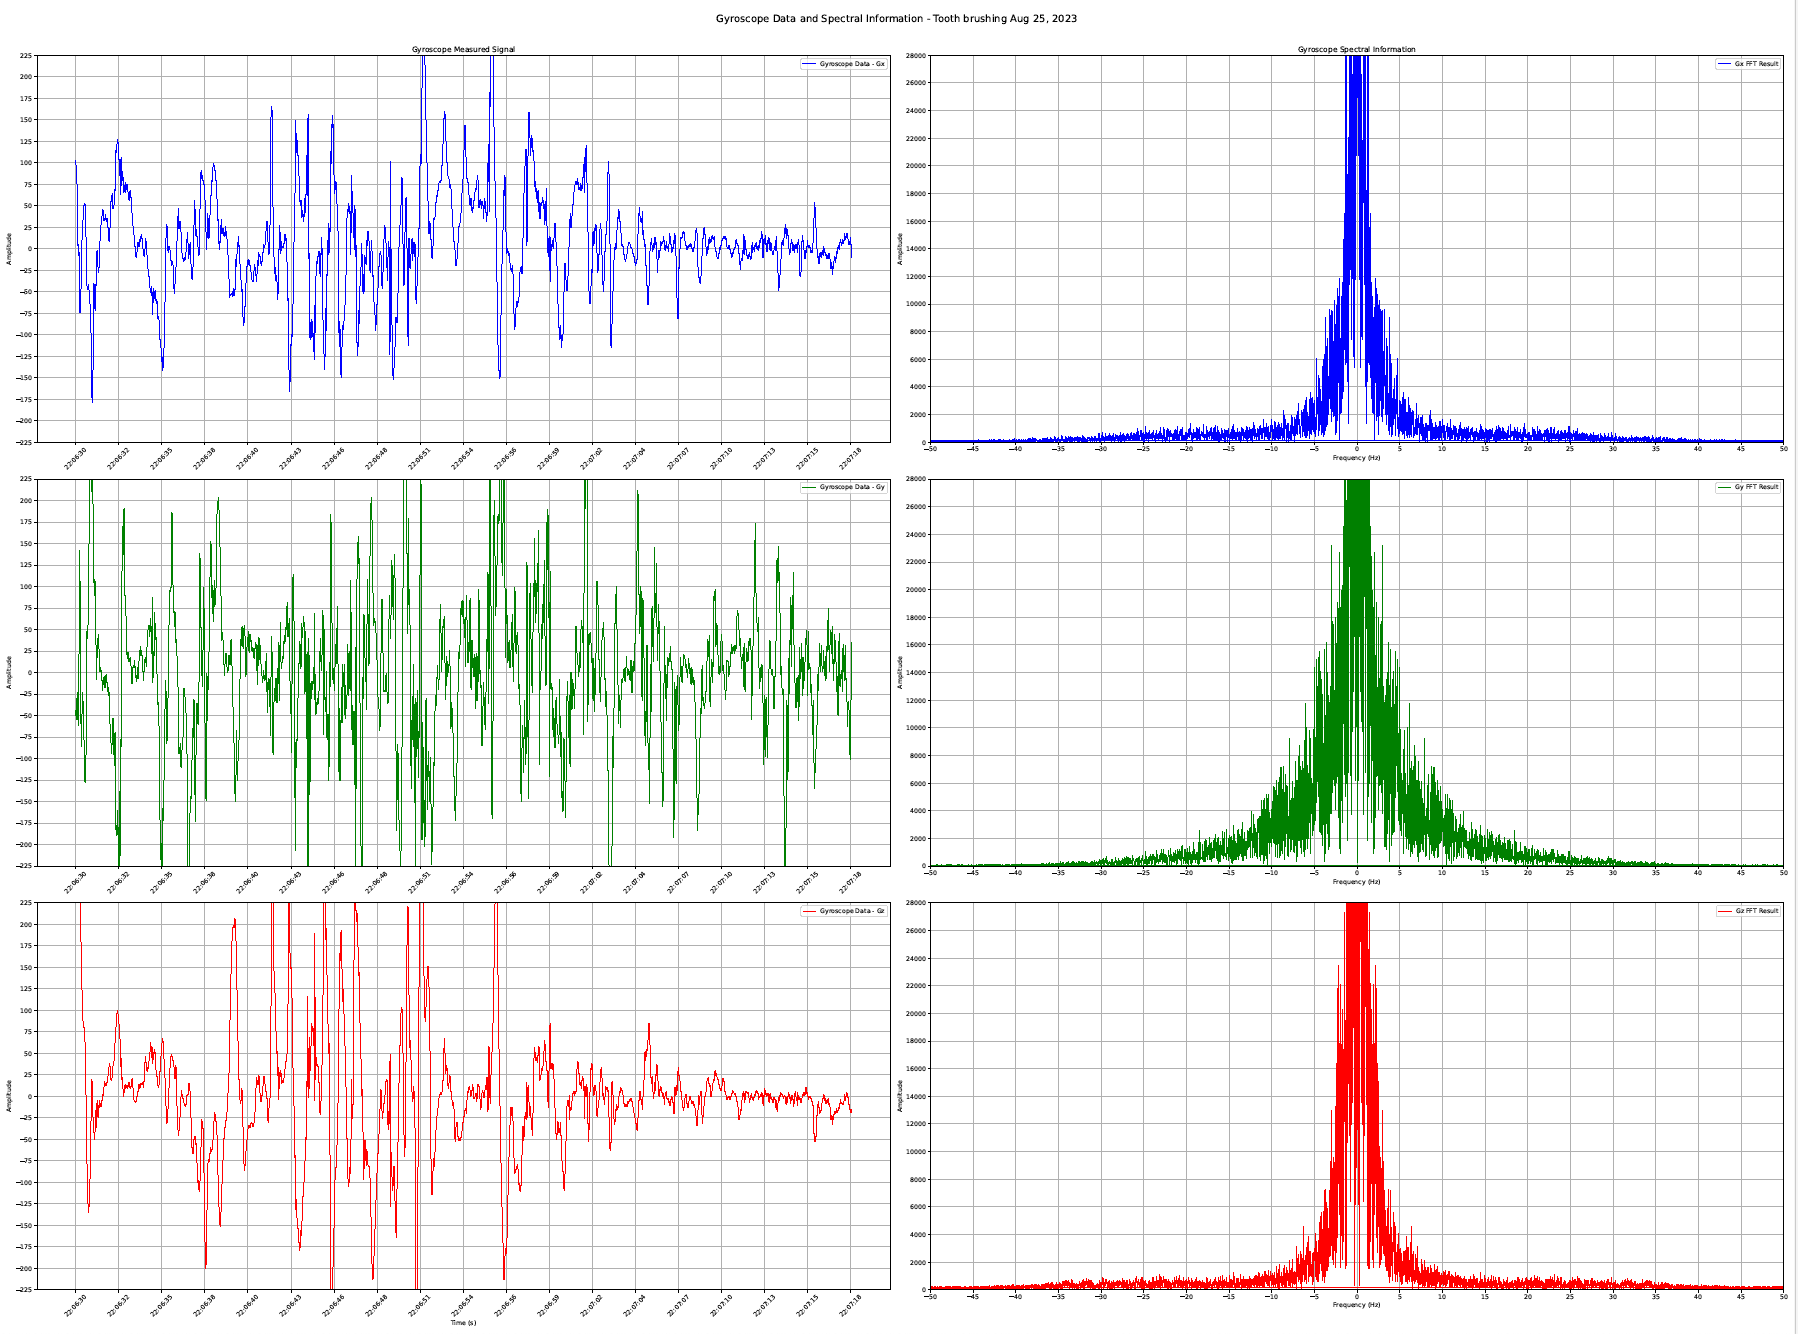Click the 'Gyroscope Measured Signal' subplot title

(x=463, y=49)
